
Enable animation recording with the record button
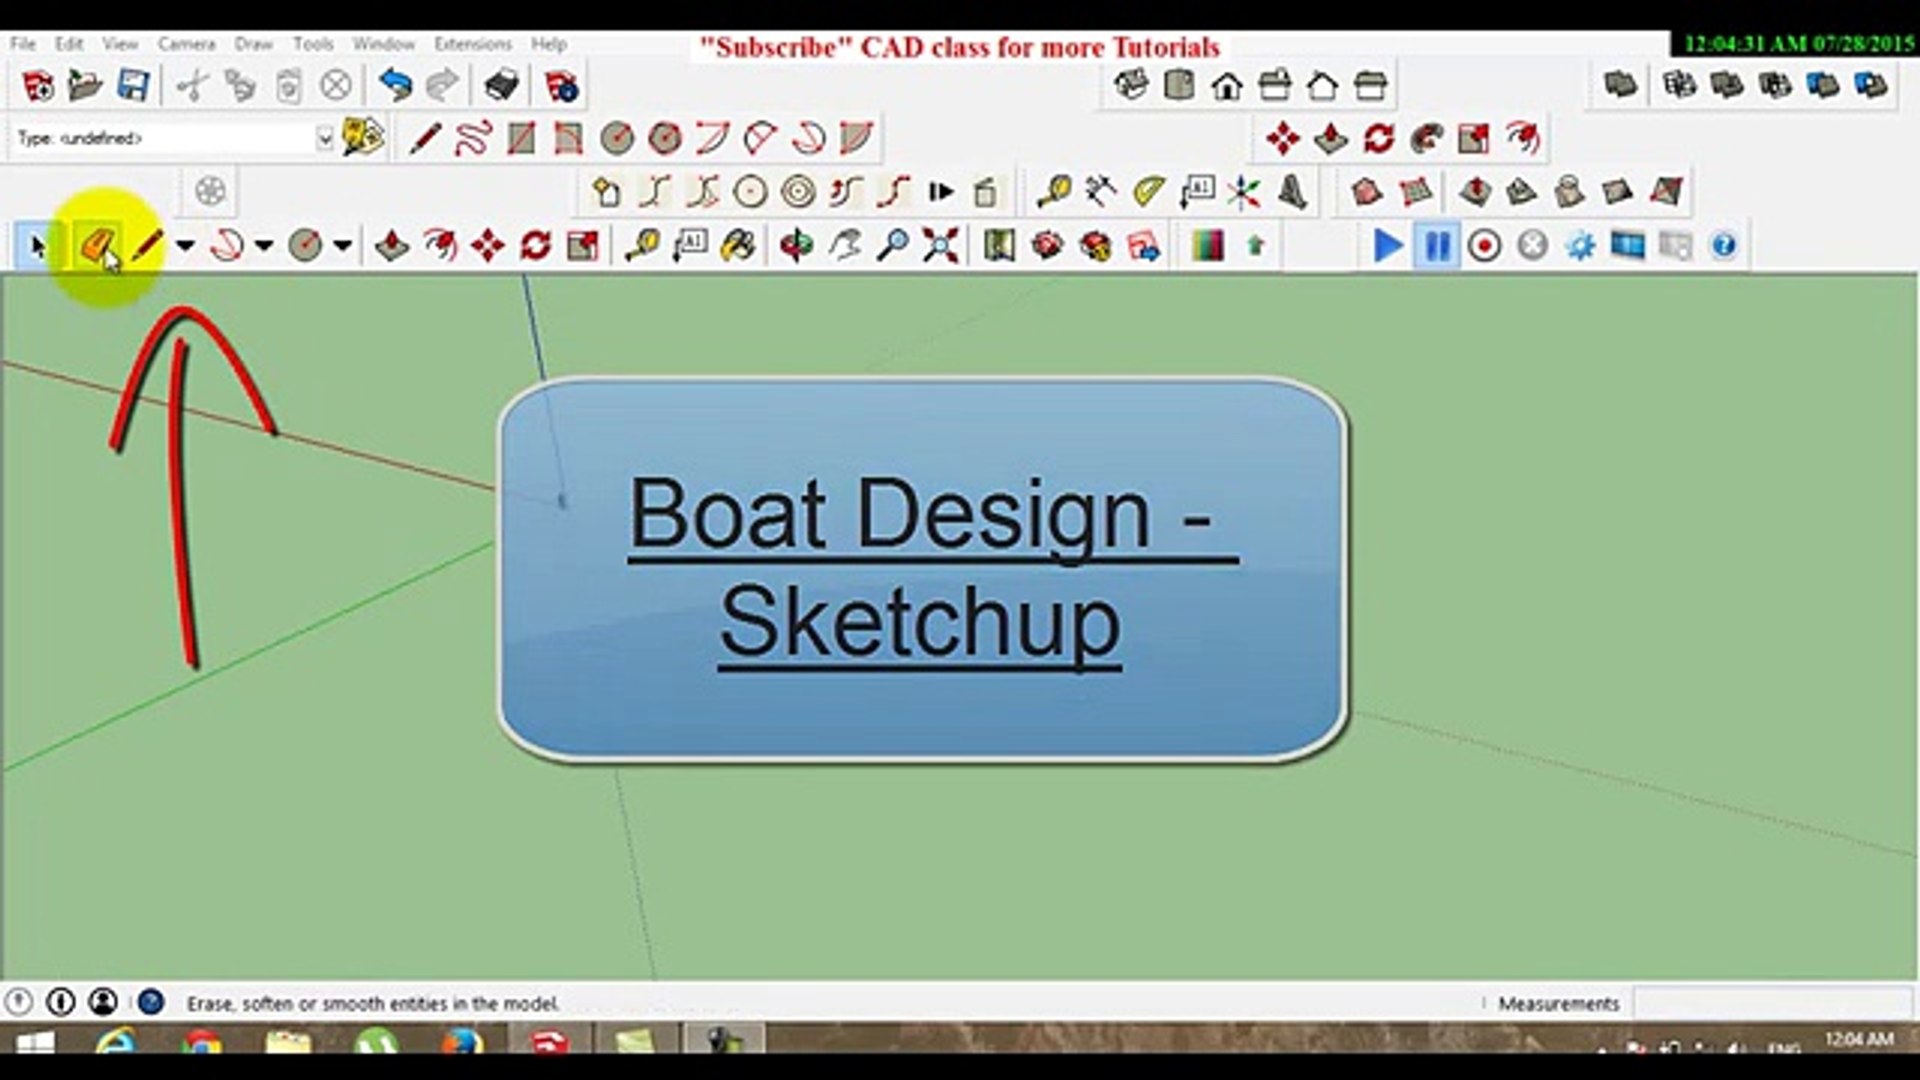[1482, 246]
